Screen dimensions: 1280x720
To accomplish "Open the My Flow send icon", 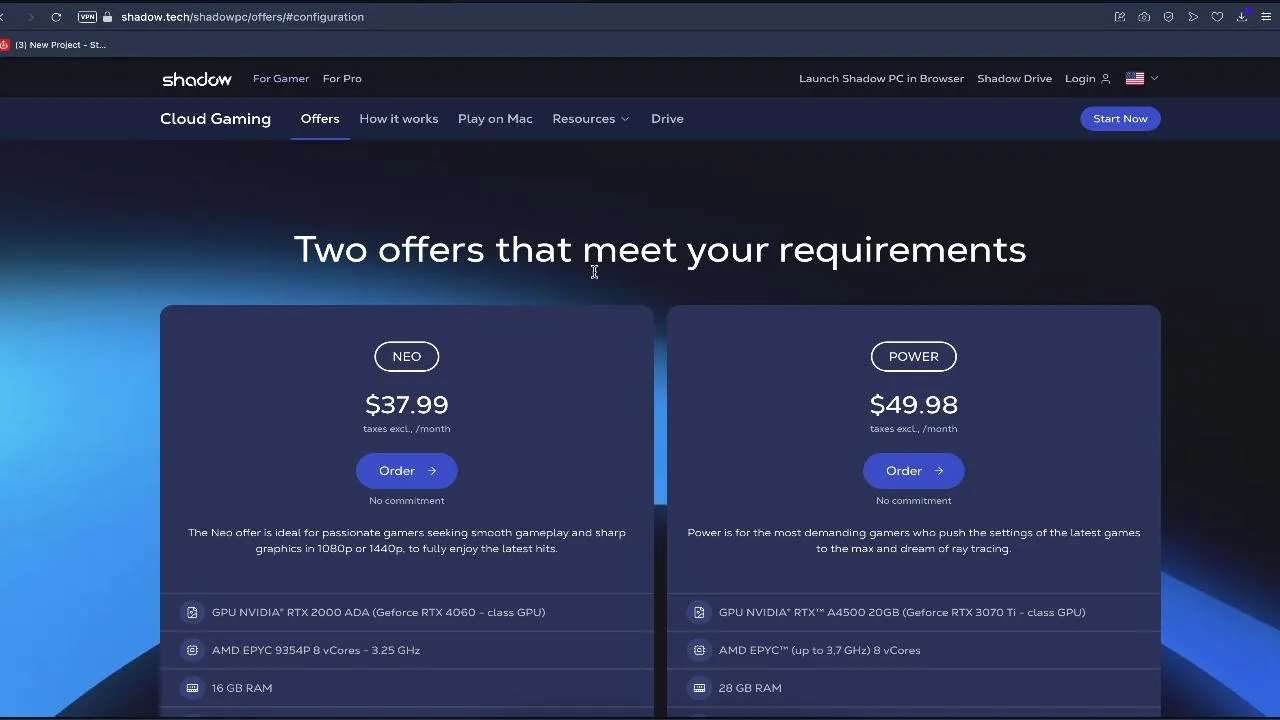I will (1193, 17).
